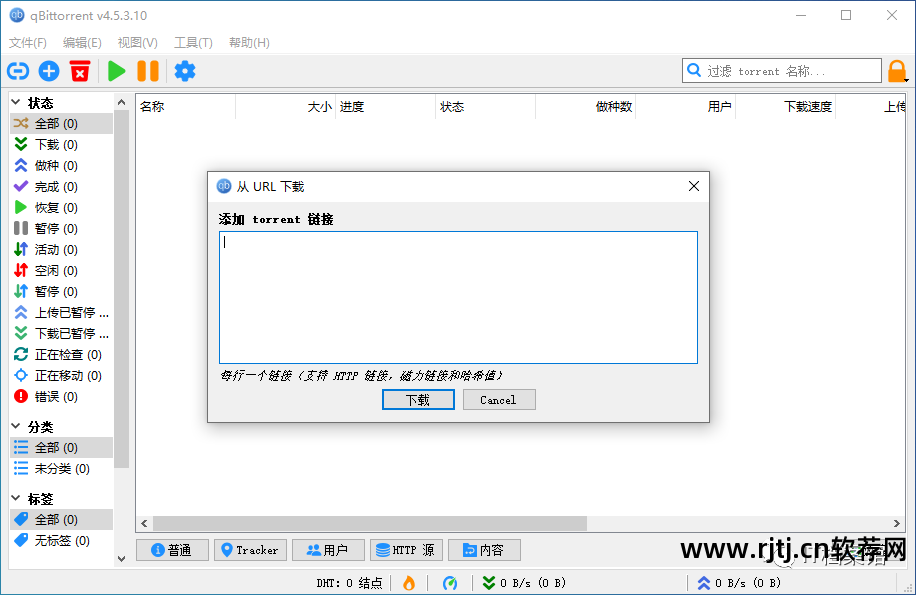Click the red delete torrent icon
The image size is (916, 595).
tap(80, 71)
